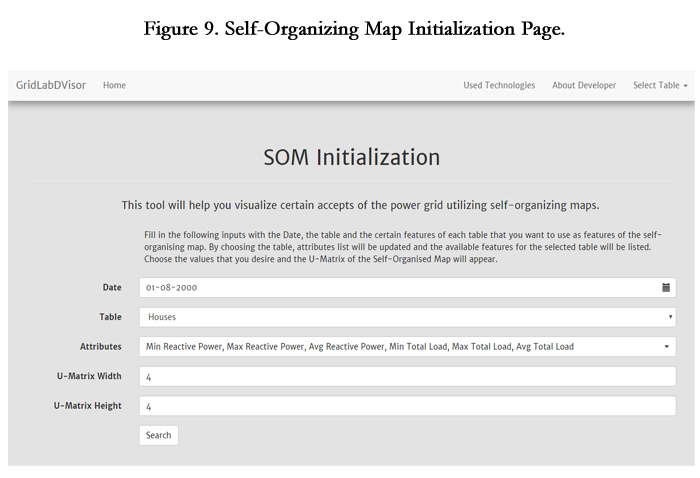Click the SOM Initialization heading
This screenshot has height=478, width=700.
[x=352, y=157]
